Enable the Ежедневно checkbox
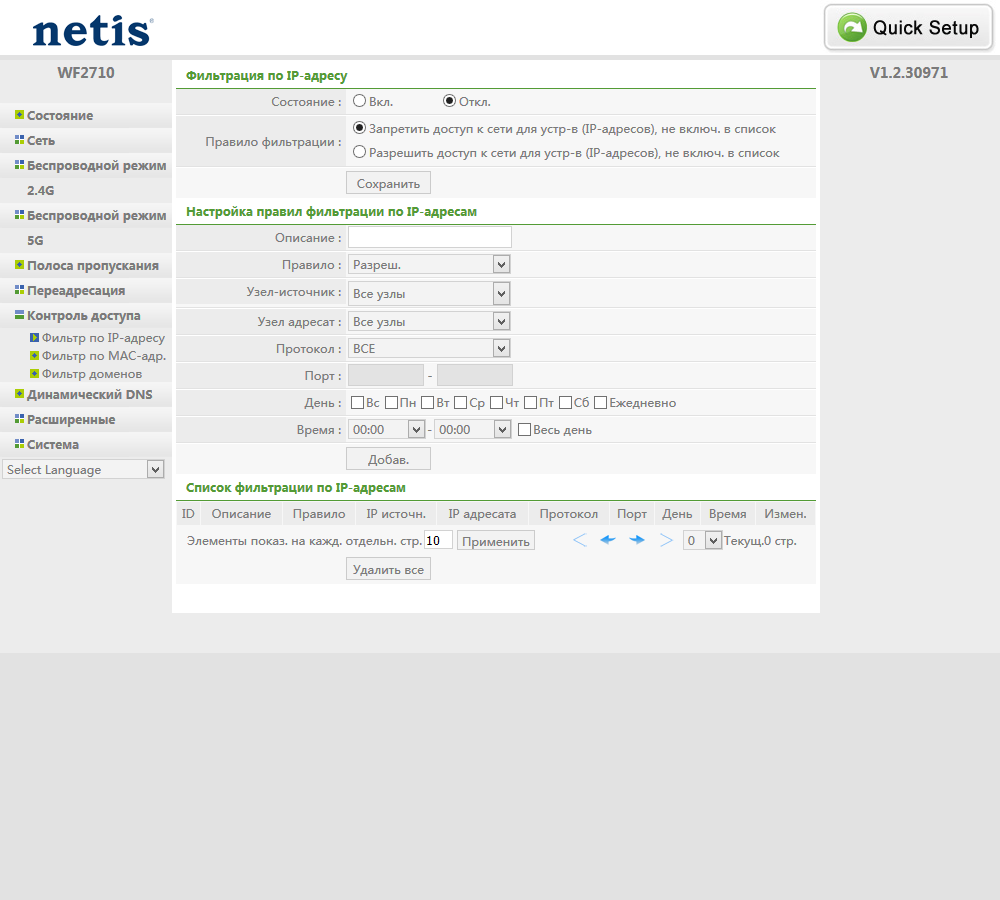The width and height of the screenshot is (1000, 900). tap(600, 402)
